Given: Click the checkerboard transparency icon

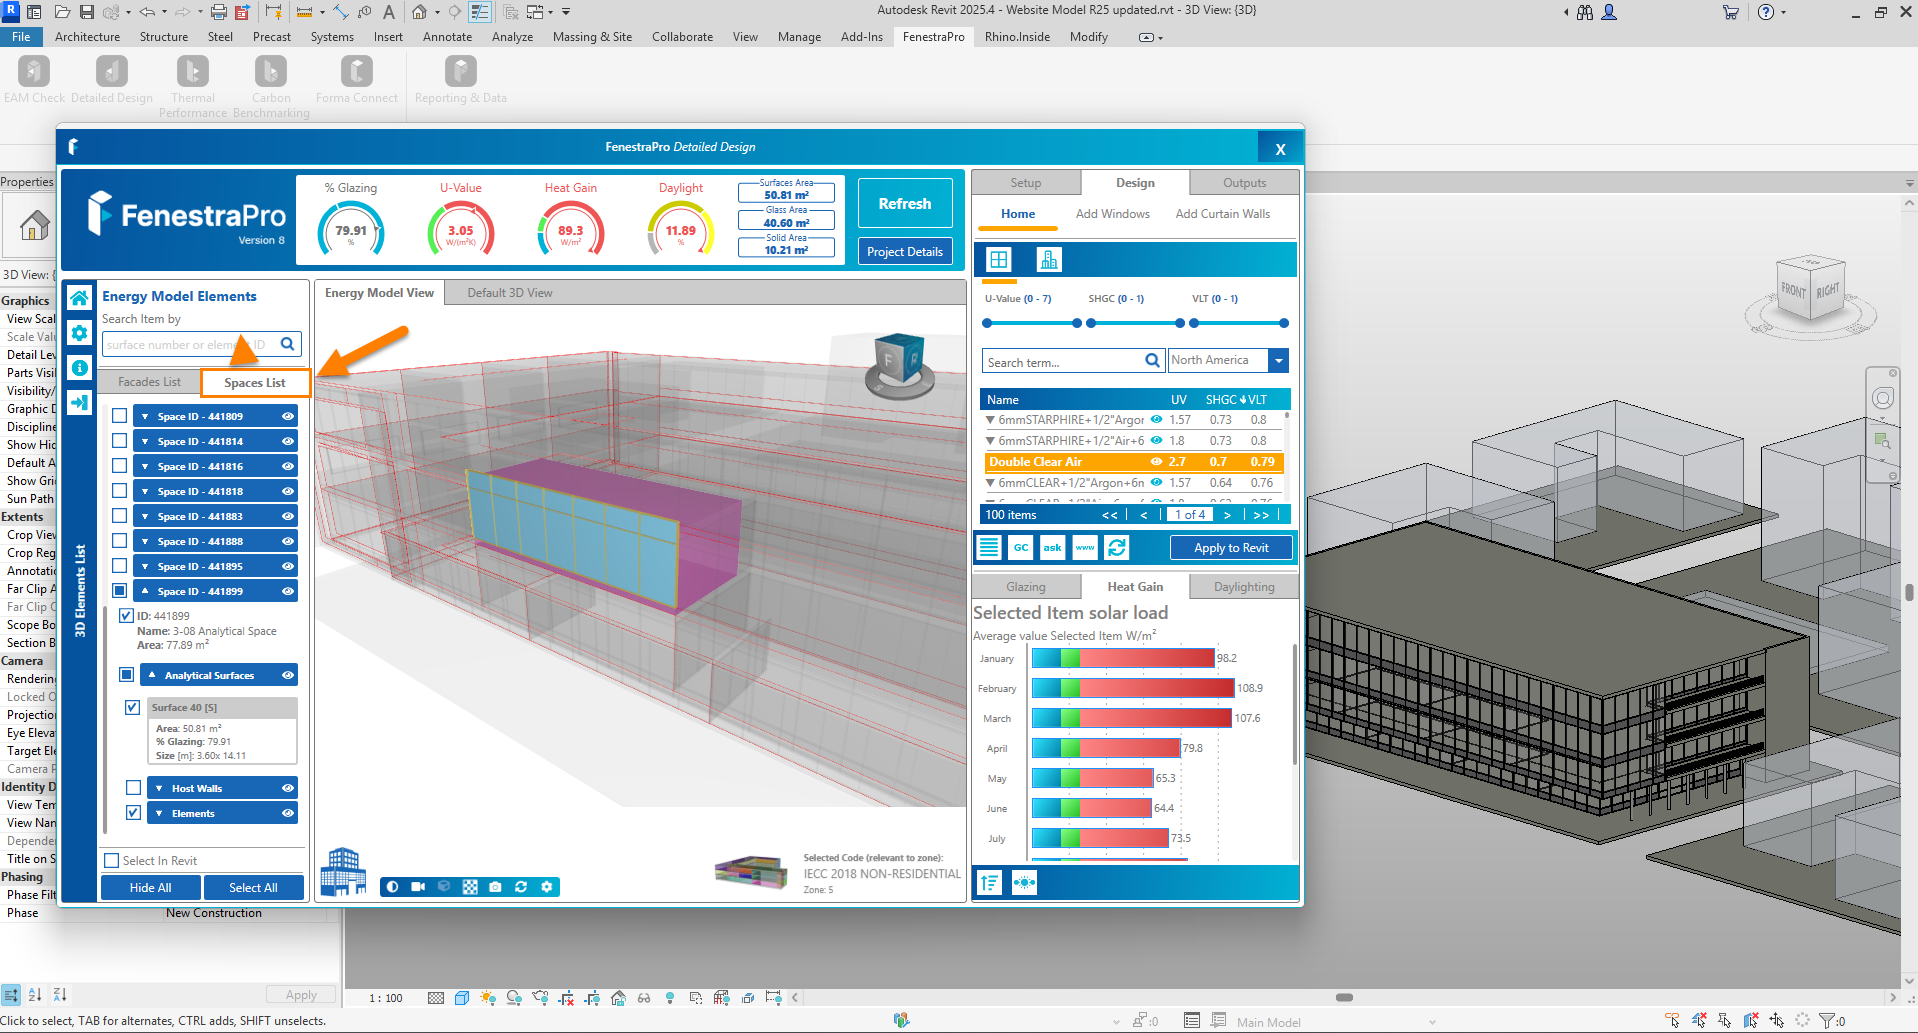Looking at the screenshot, I should [x=470, y=887].
